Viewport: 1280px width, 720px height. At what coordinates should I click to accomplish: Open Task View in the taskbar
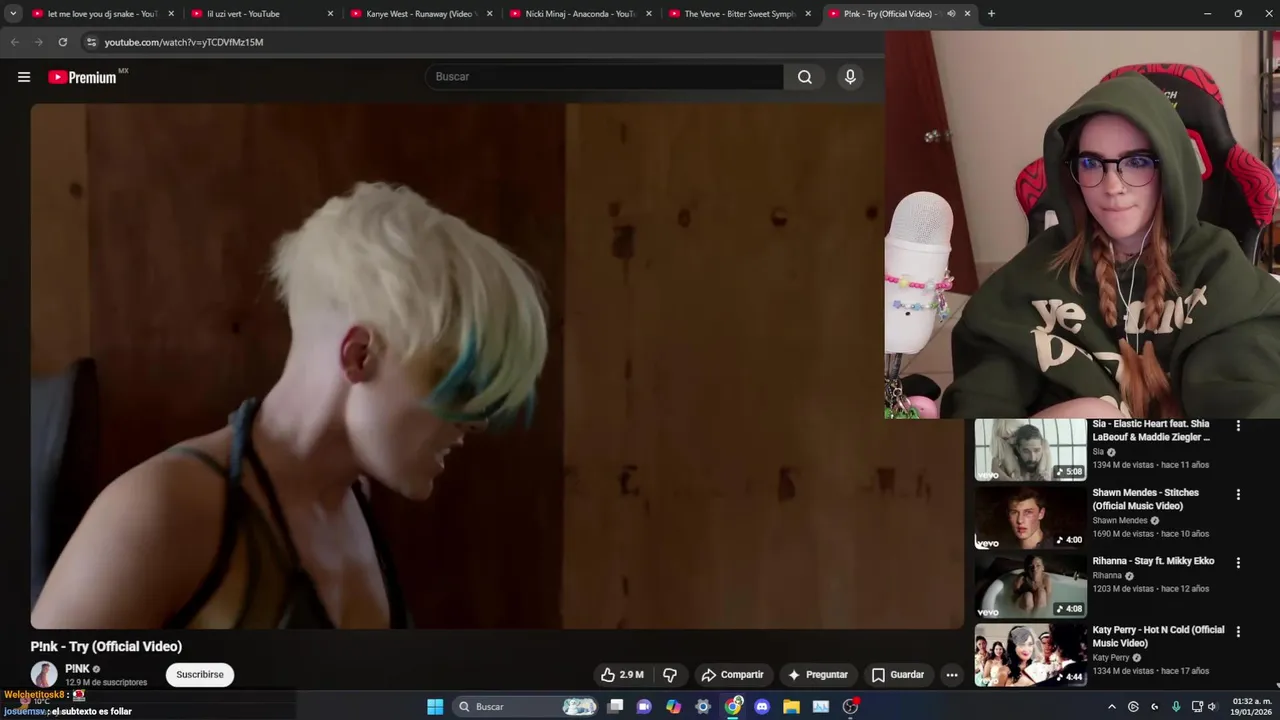point(616,707)
